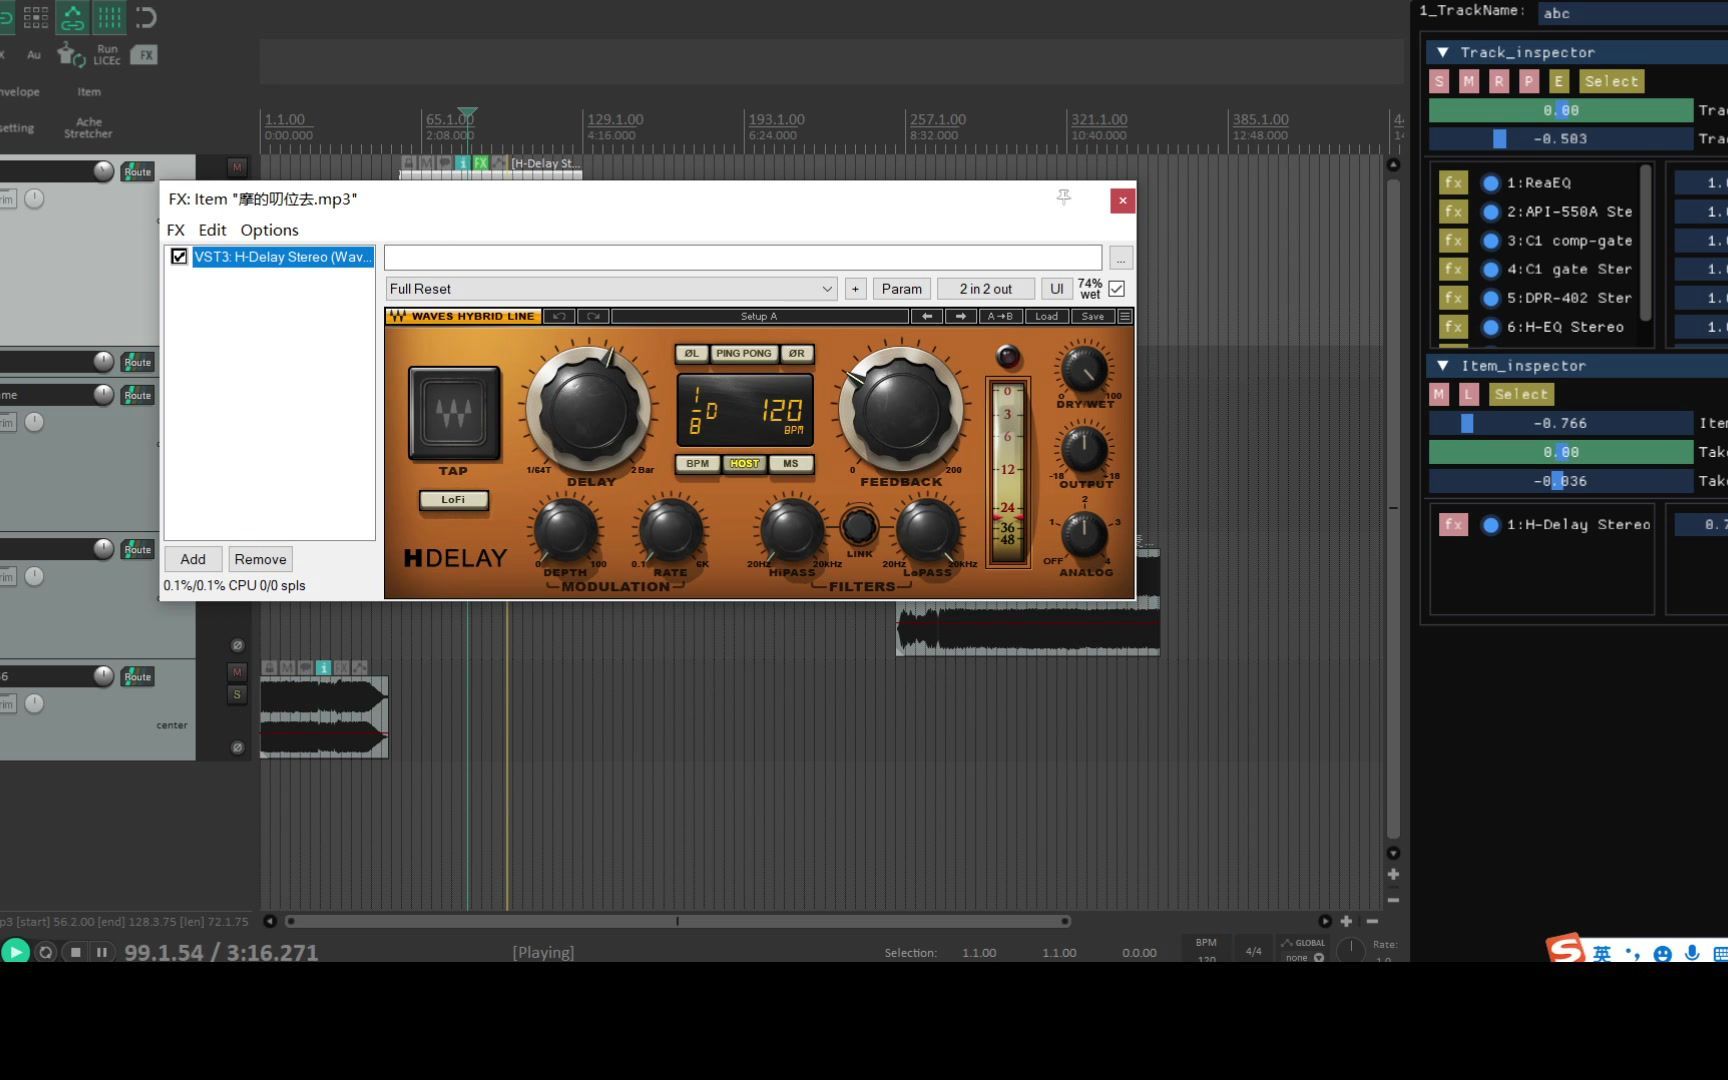This screenshot has height=1080, width=1728.
Task: Click the modulation RATE knob
Action: point(670,531)
